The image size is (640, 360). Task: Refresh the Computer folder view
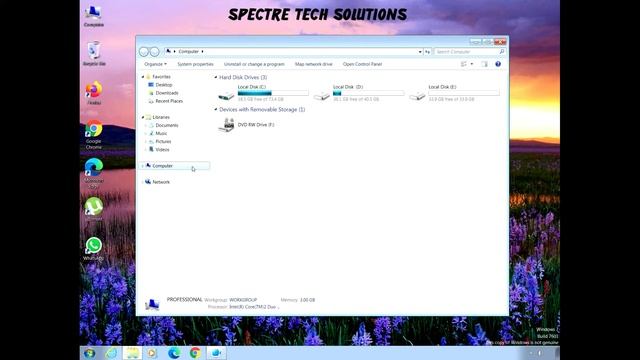point(427,52)
